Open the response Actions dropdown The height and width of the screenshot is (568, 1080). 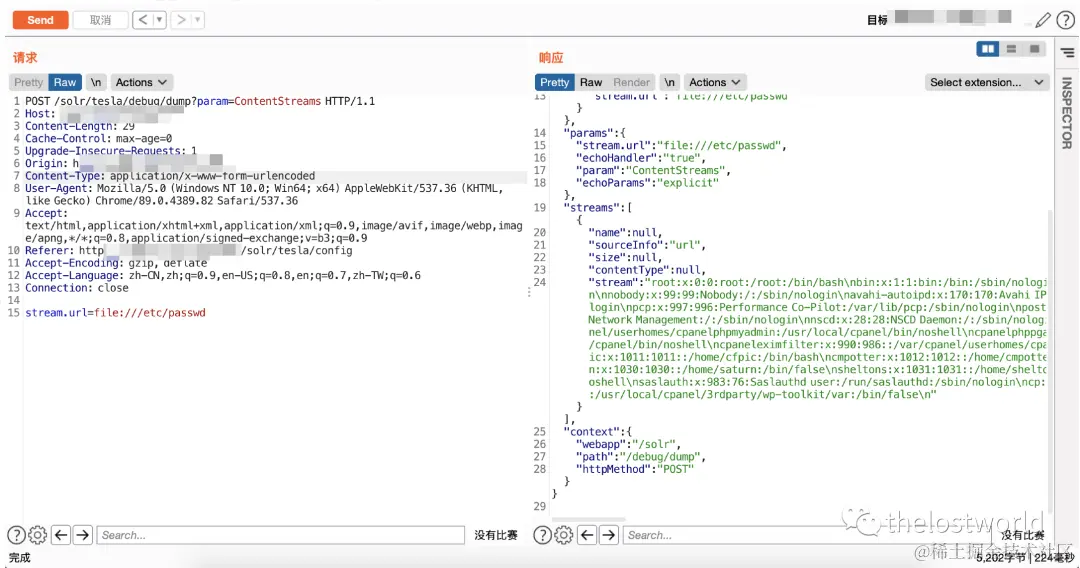tap(715, 82)
